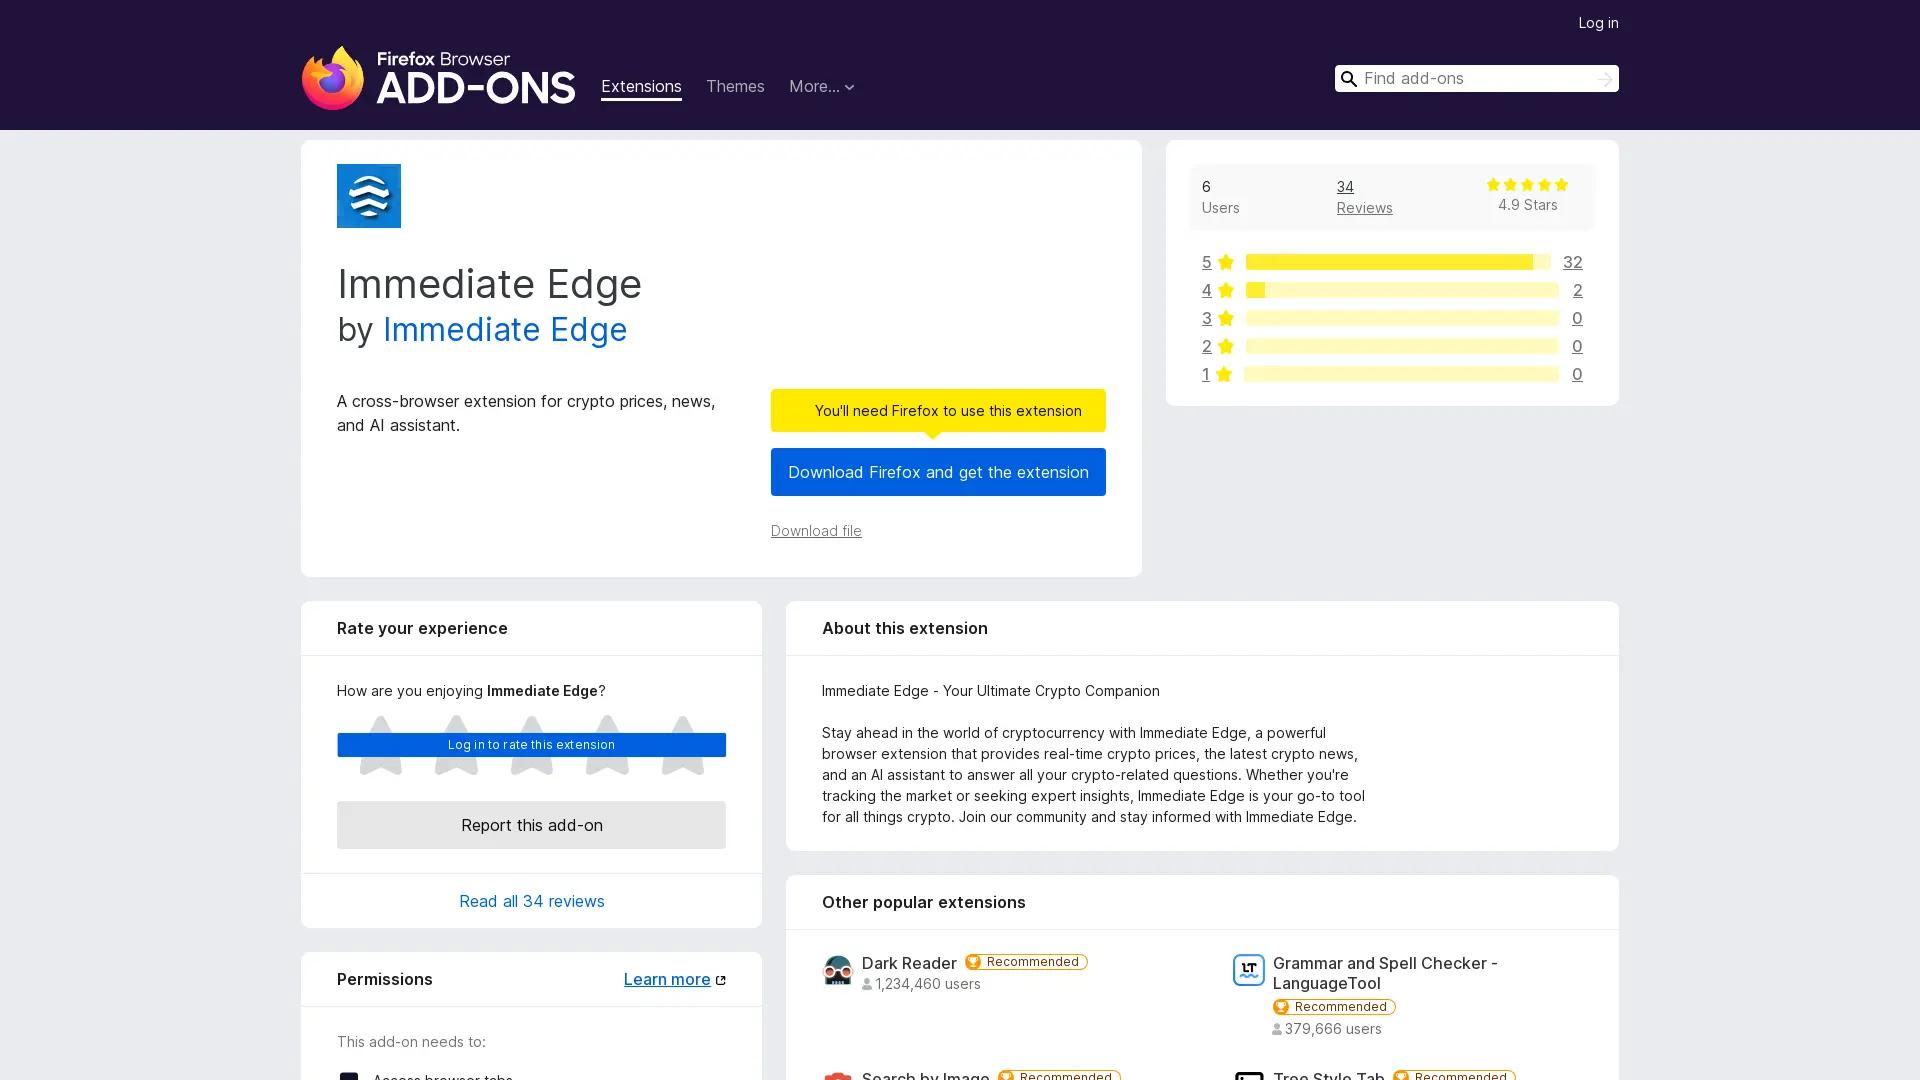Switch to the Extensions tab
The width and height of the screenshot is (1920, 1080).
pyautogui.click(x=641, y=86)
